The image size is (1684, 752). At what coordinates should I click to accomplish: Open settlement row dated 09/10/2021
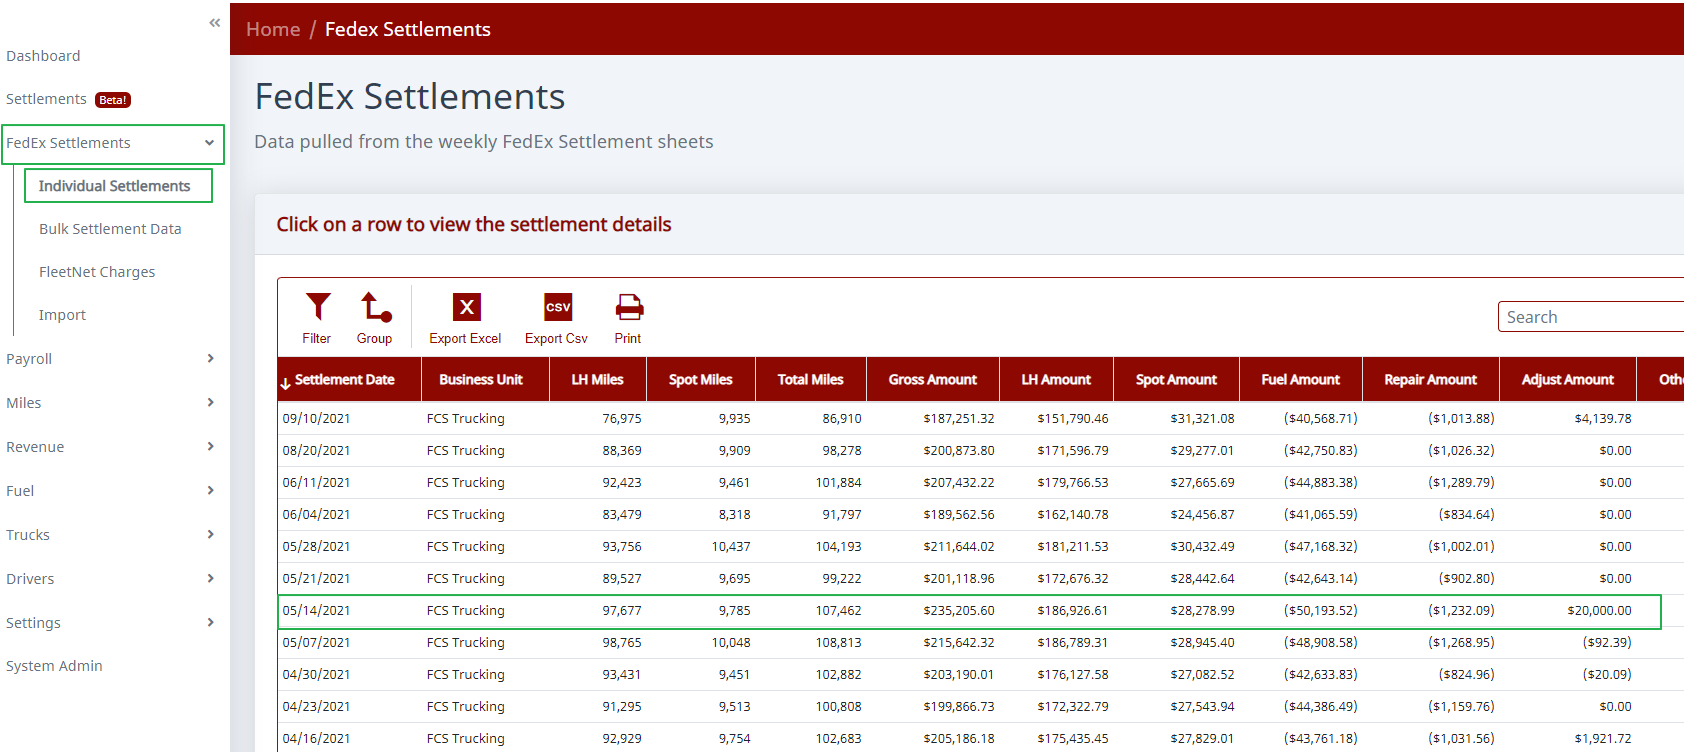click(980, 419)
